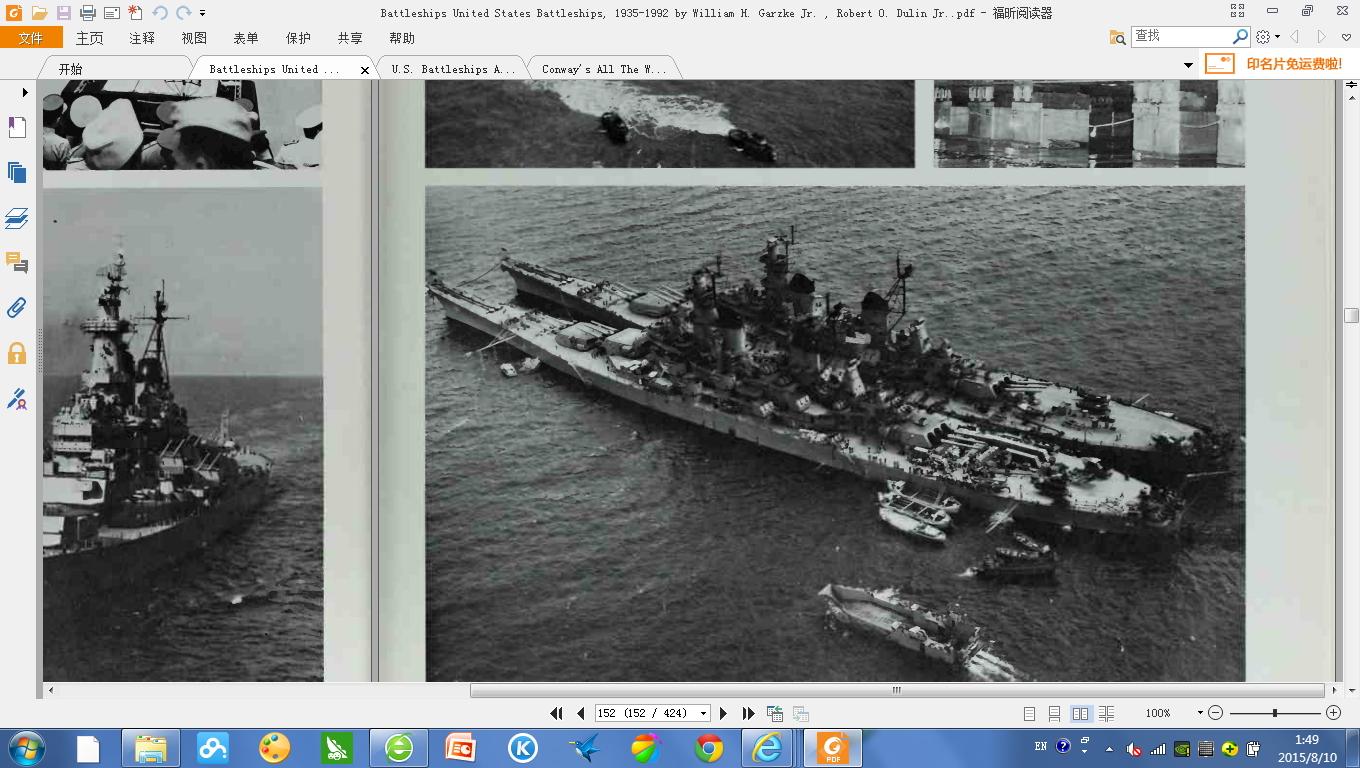
Task: Click the magnifier search button
Action: coord(1241,36)
